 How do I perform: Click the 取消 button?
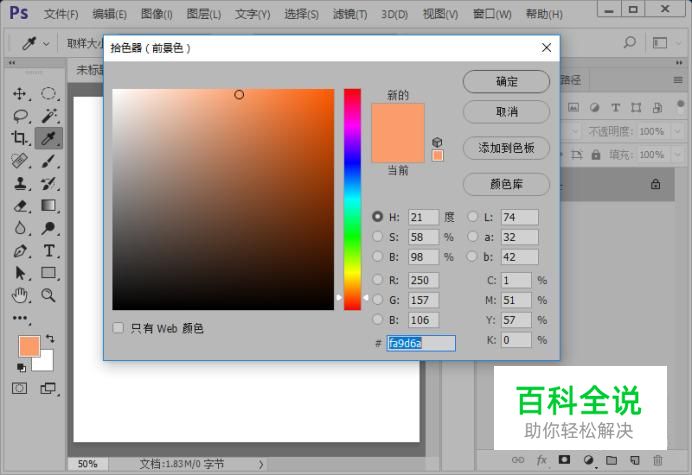click(506, 112)
